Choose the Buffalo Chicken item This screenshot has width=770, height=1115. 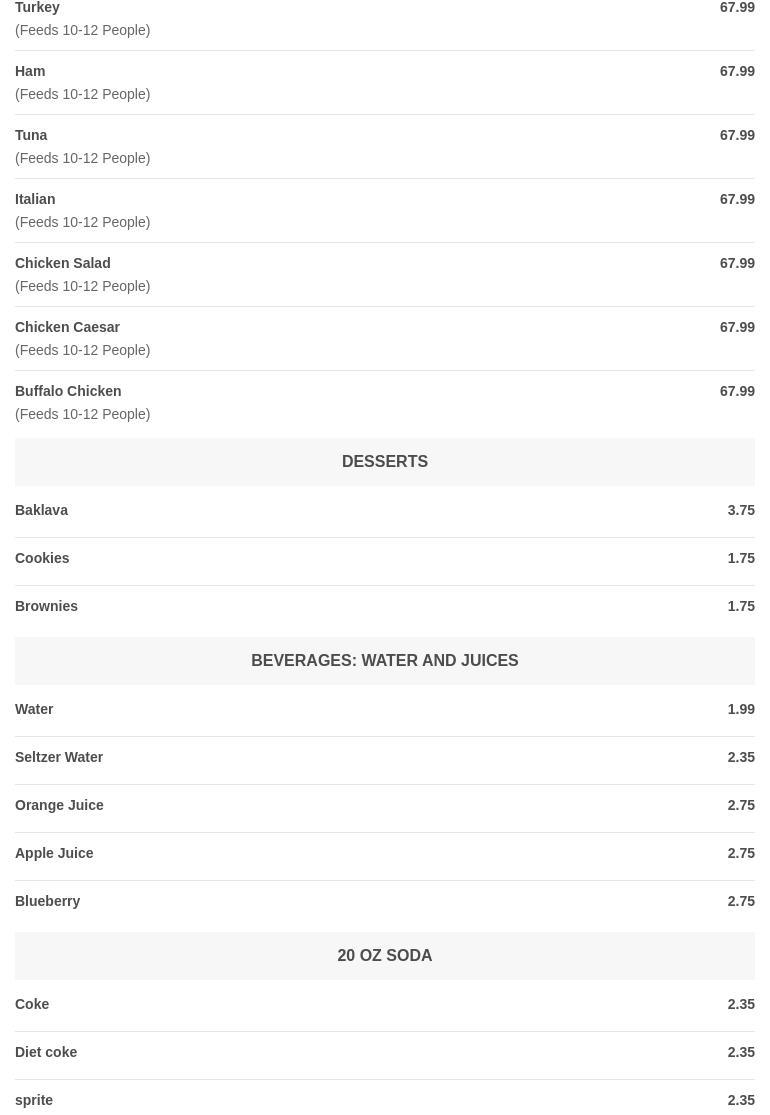(x=68, y=391)
